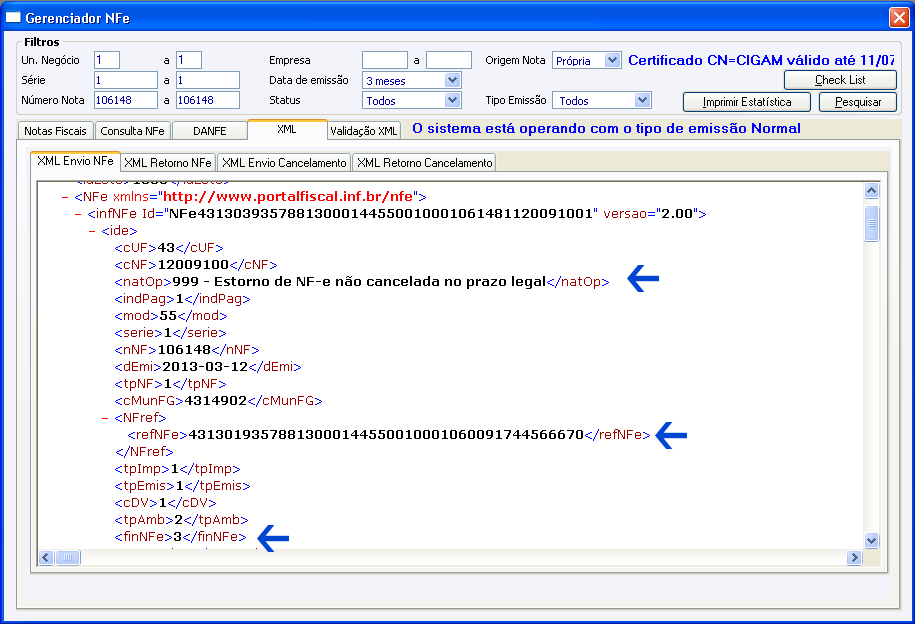Click the emissão Normal status message

[606, 128]
